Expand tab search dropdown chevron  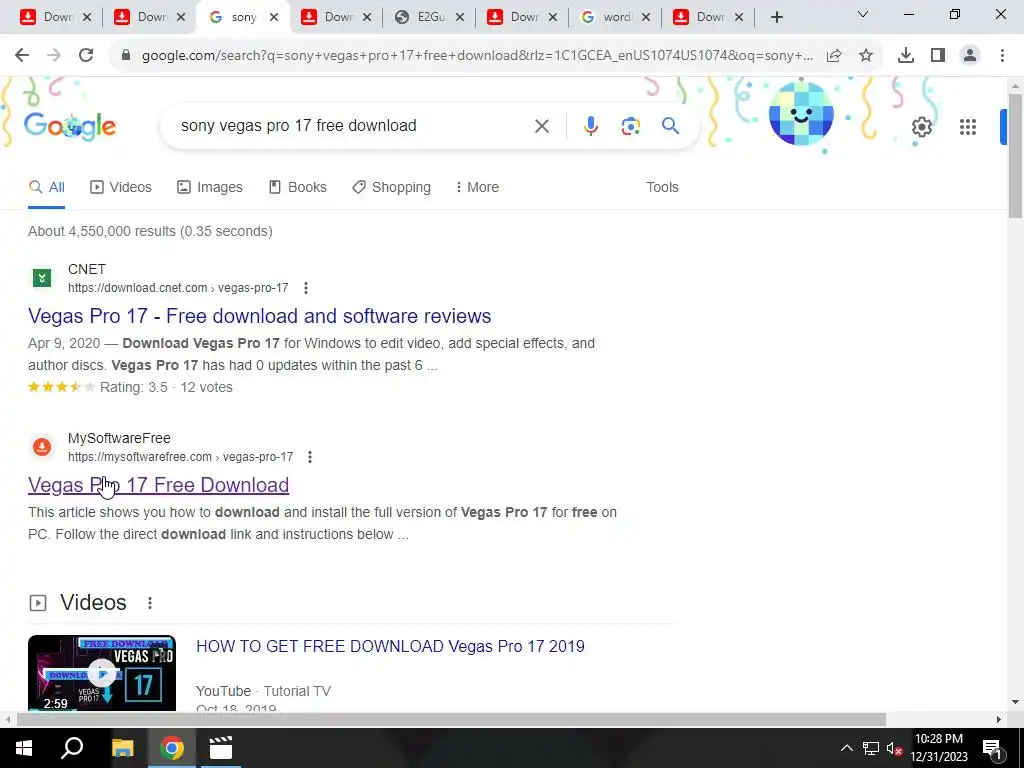(x=863, y=14)
